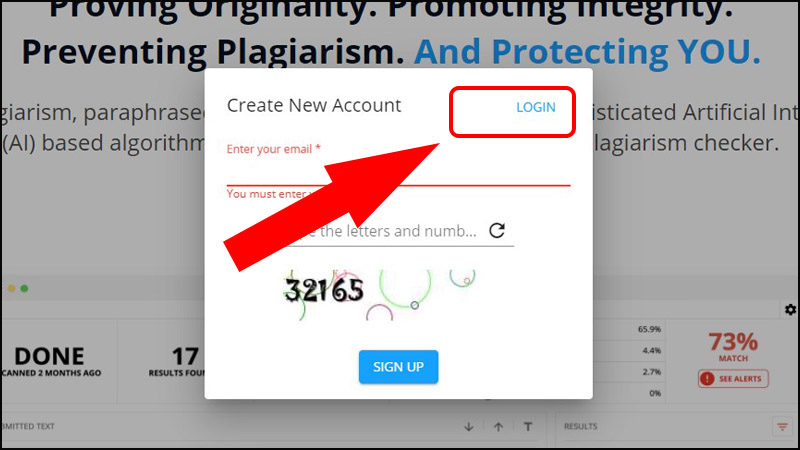Click the SEE ALERTS button
Screen dimensions: 800x450
coord(733,379)
